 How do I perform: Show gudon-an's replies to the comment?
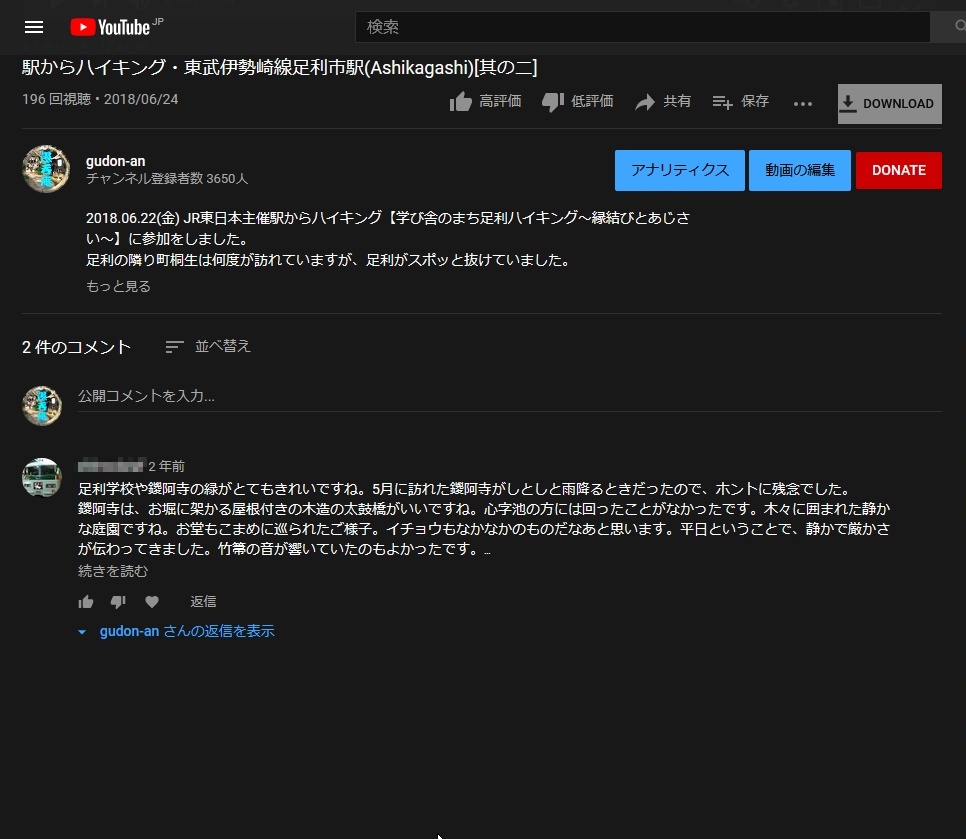(x=186, y=631)
